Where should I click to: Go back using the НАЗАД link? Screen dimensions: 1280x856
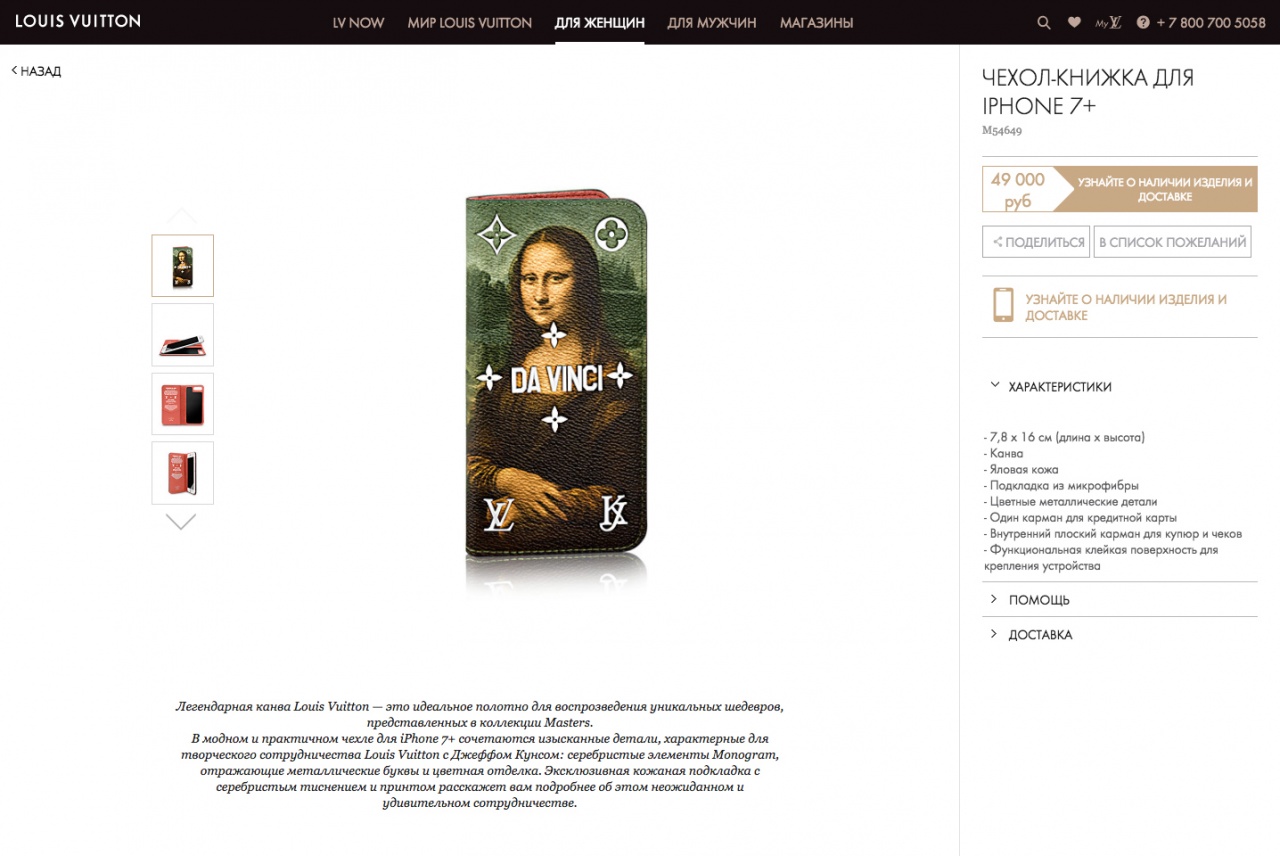coord(36,71)
